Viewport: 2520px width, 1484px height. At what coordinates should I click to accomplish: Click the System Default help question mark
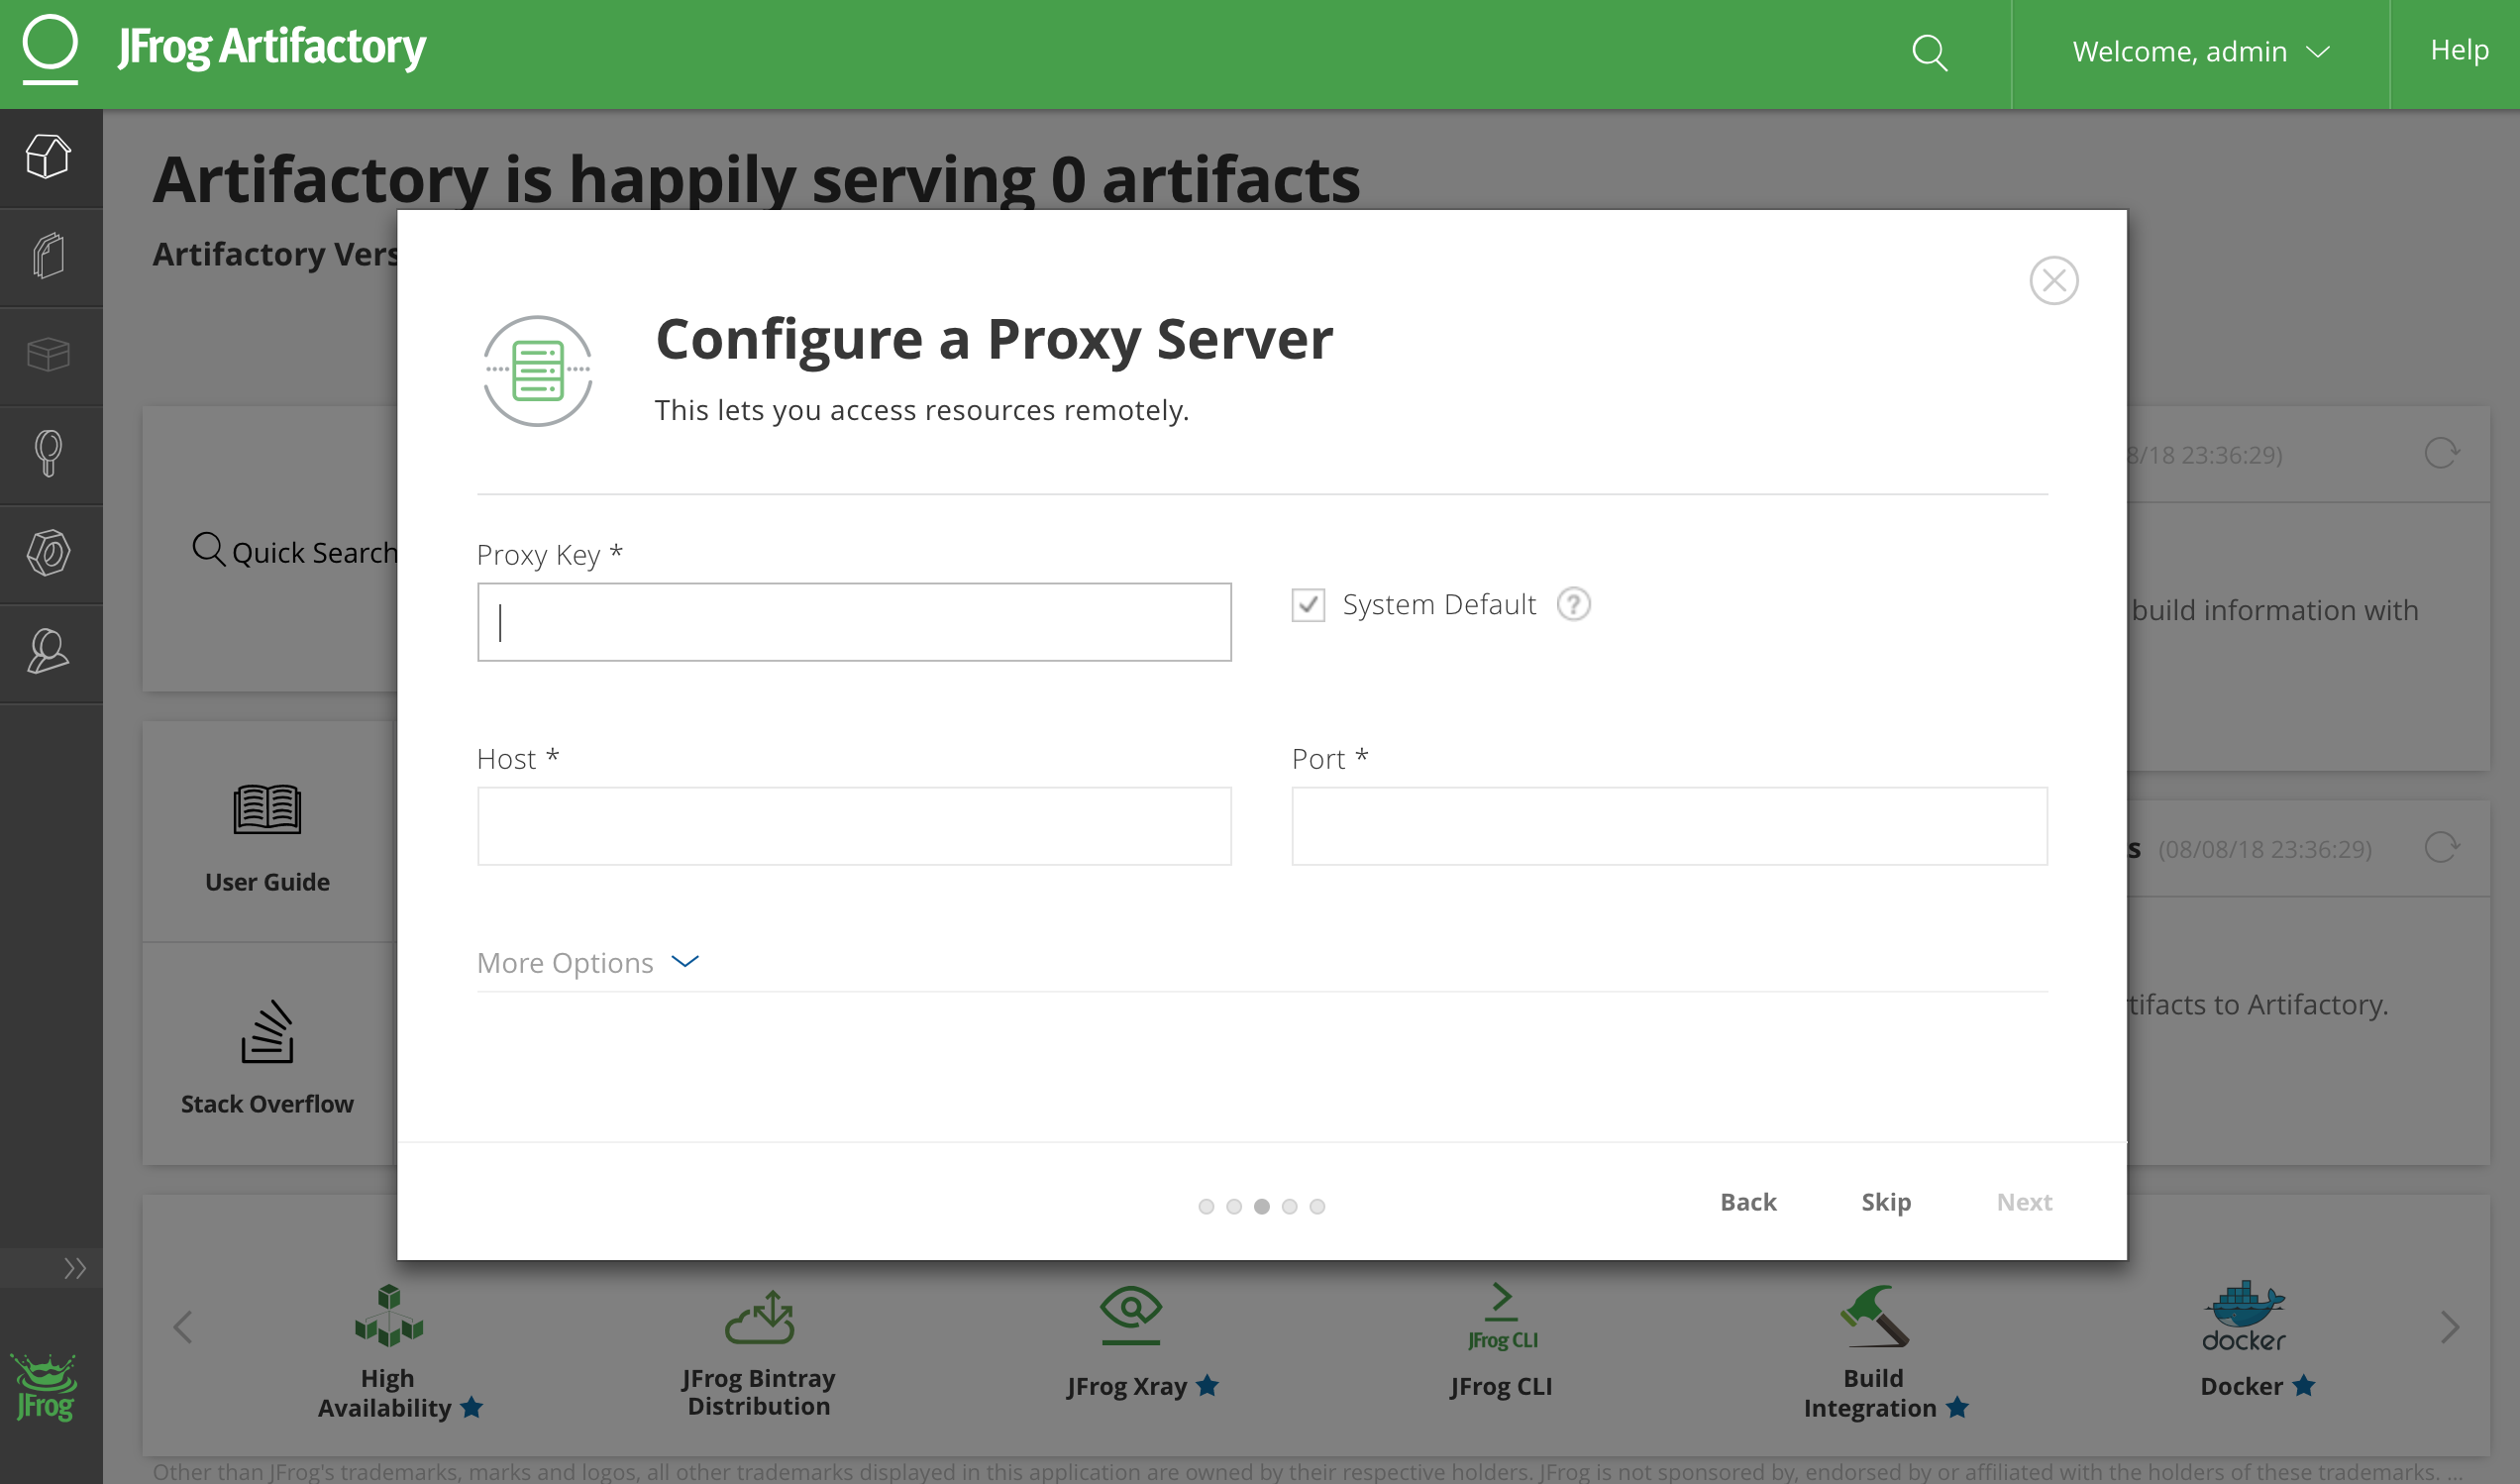point(1573,604)
